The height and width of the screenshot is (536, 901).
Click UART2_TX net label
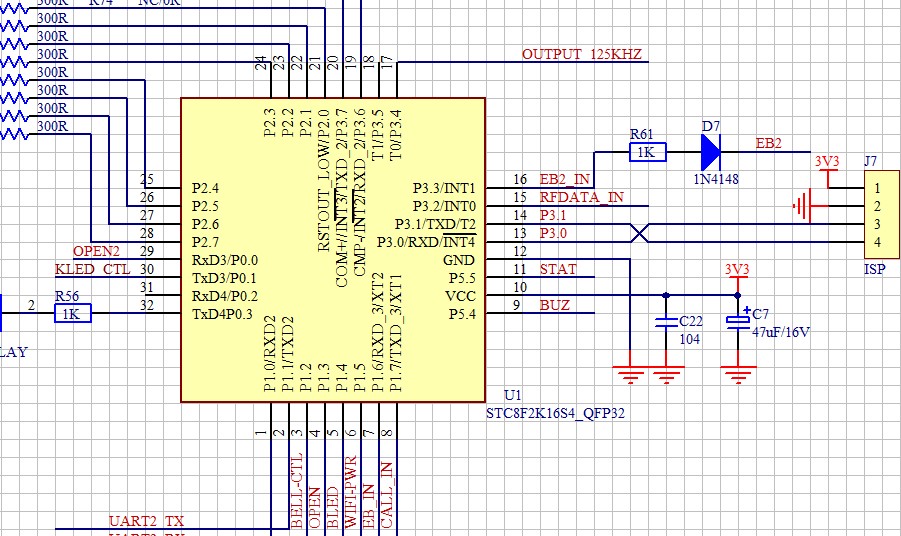147,521
